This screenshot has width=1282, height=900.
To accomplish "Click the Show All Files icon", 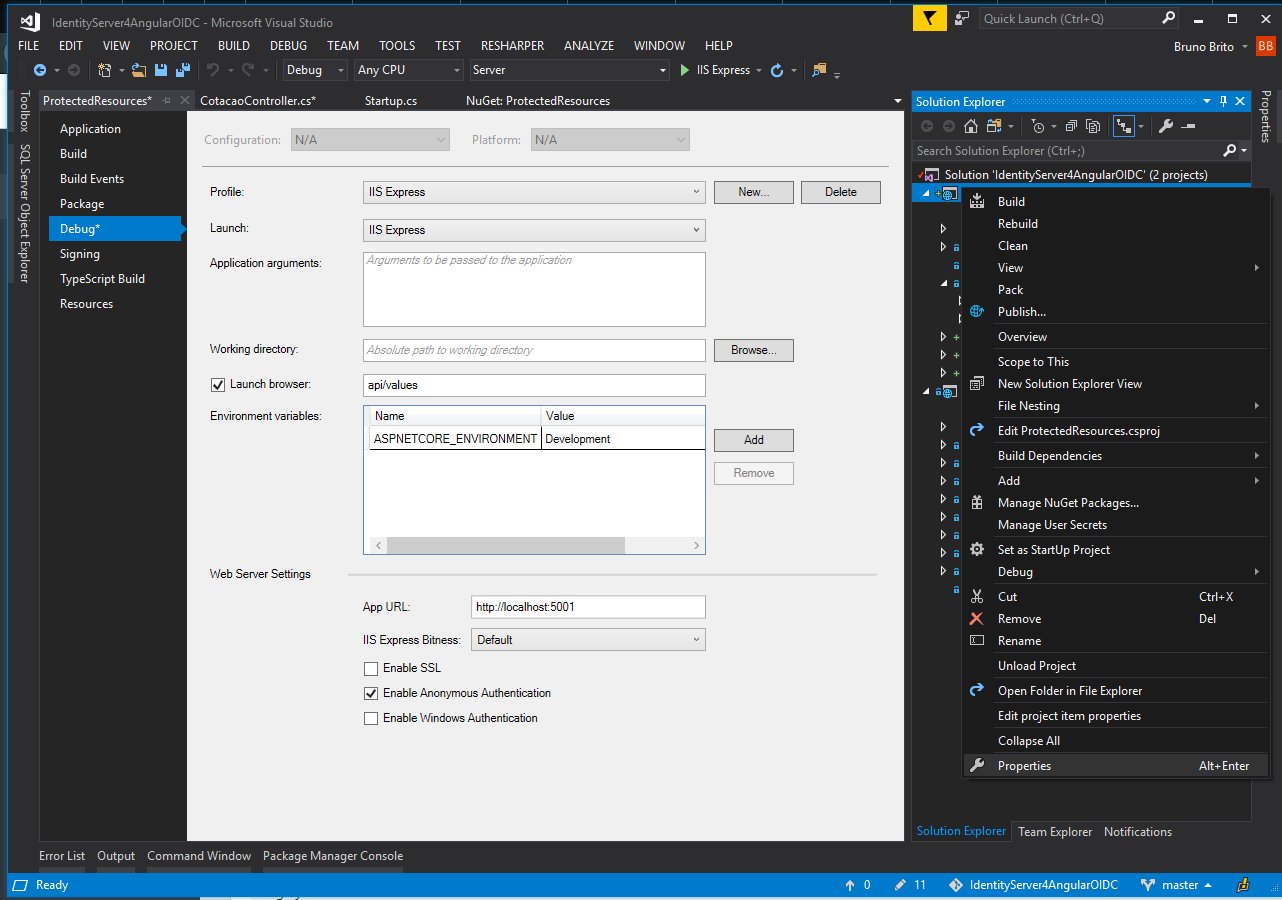I will click(x=1093, y=126).
